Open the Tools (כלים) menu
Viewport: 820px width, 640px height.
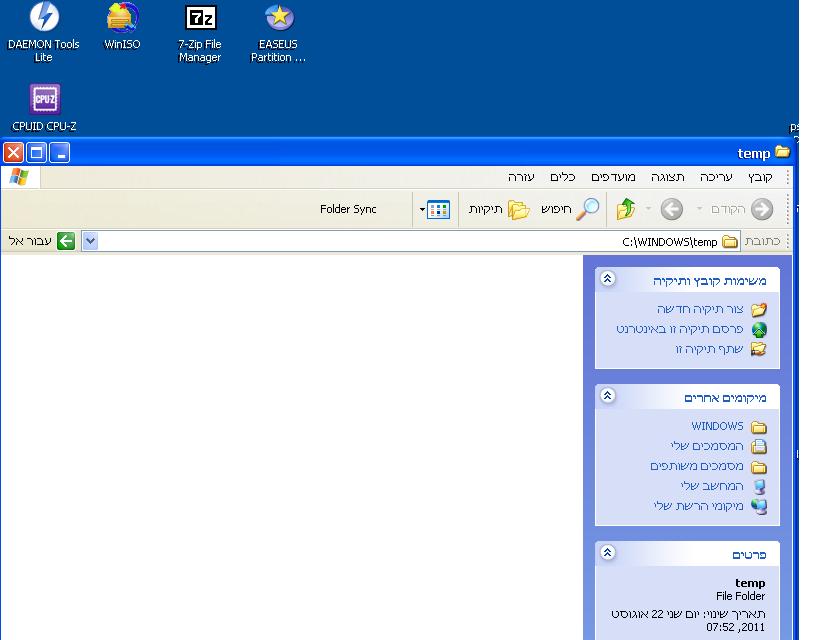(563, 177)
